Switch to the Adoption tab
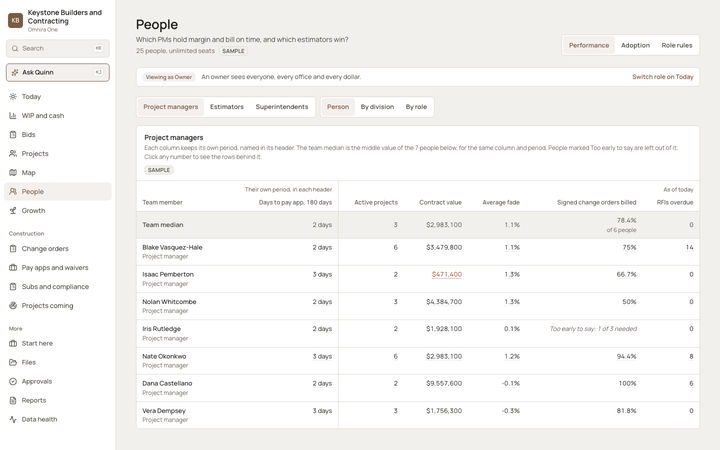 (x=635, y=45)
